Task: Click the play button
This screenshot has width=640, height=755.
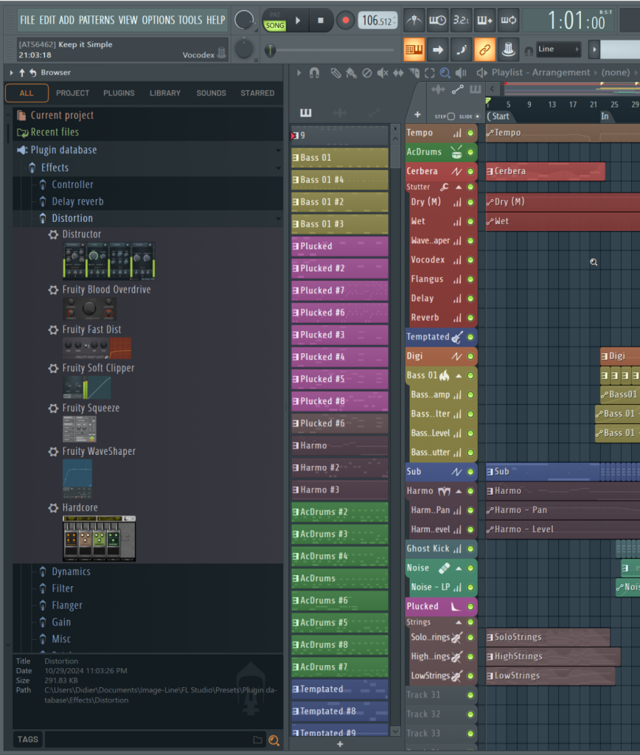Action: [298, 21]
